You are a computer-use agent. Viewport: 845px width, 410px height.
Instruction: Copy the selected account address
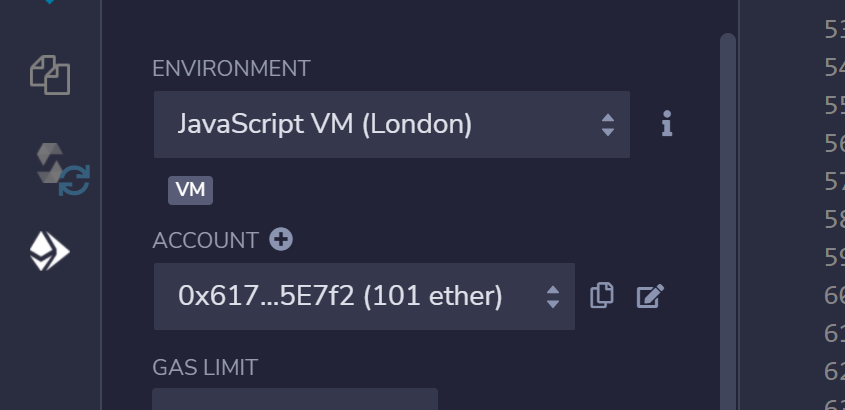coord(601,295)
